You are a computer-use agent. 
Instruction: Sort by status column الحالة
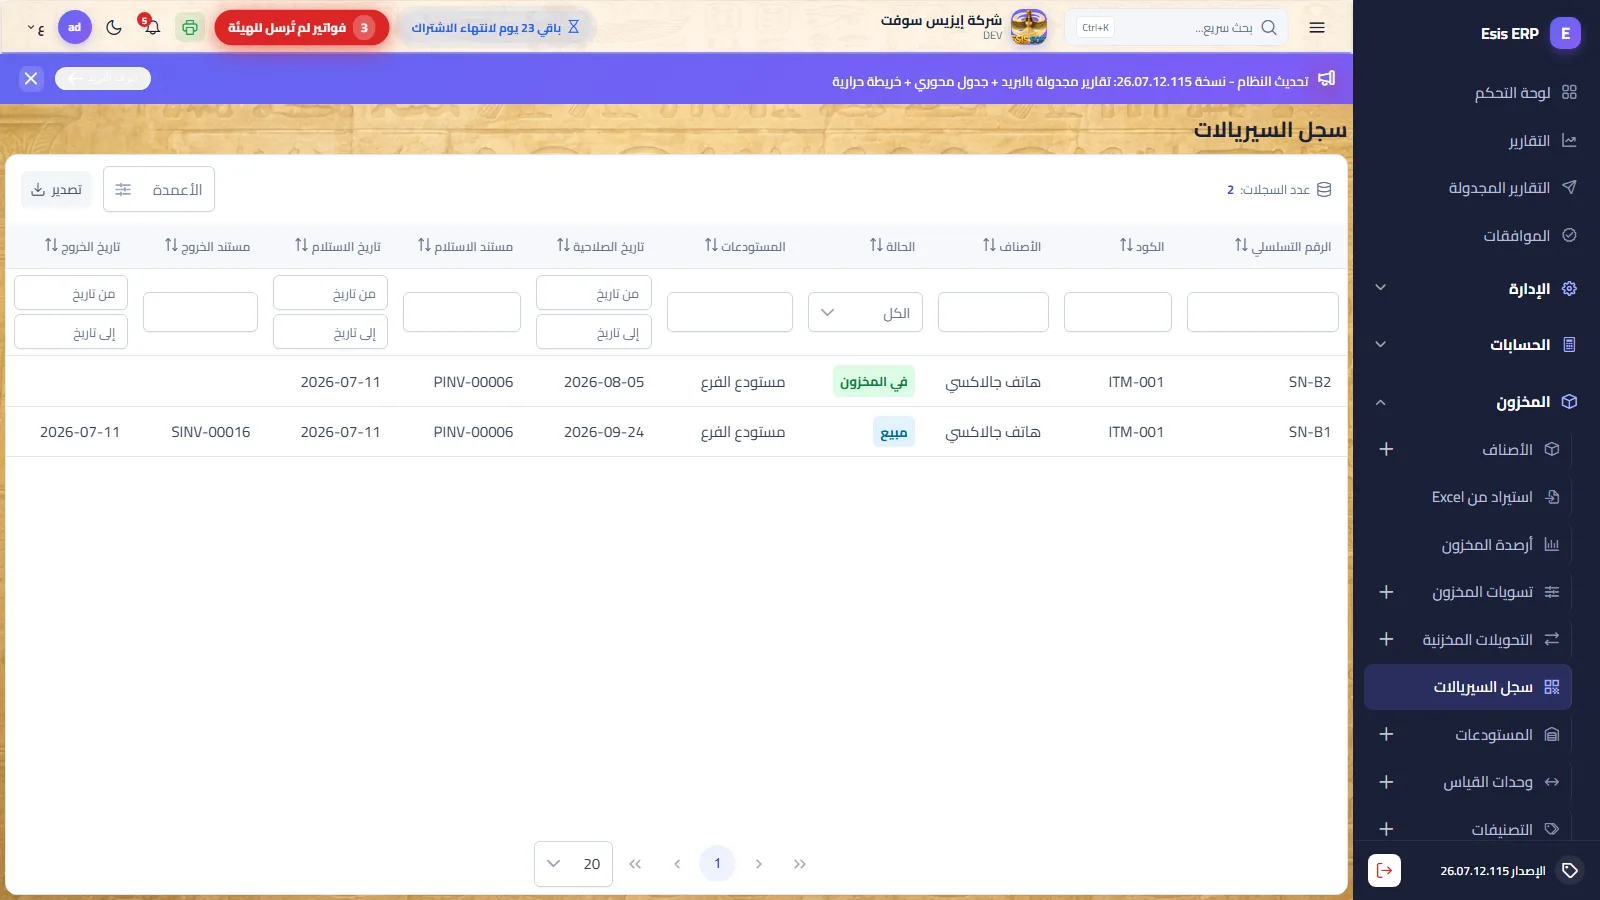pyautogui.click(x=892, y=246)
